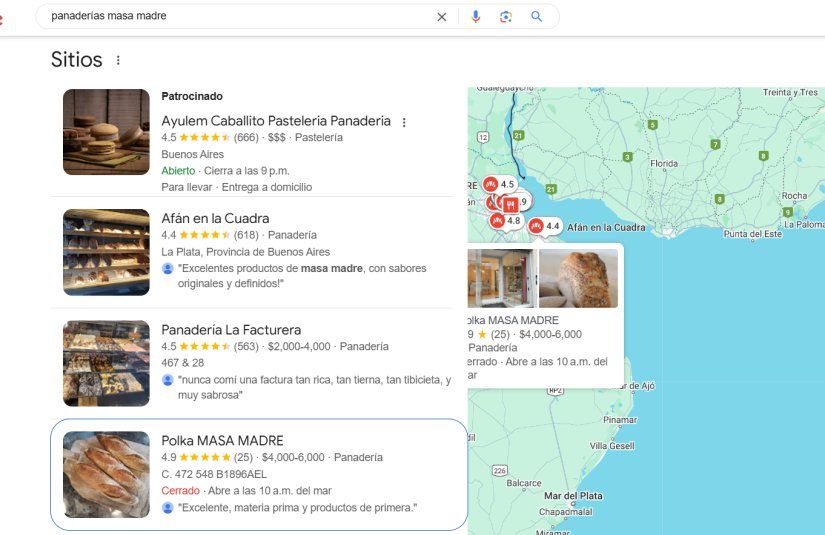Open the Panadería La Facturera listing
The height and width of the screenshot is (535, 825).
(231, 330)
